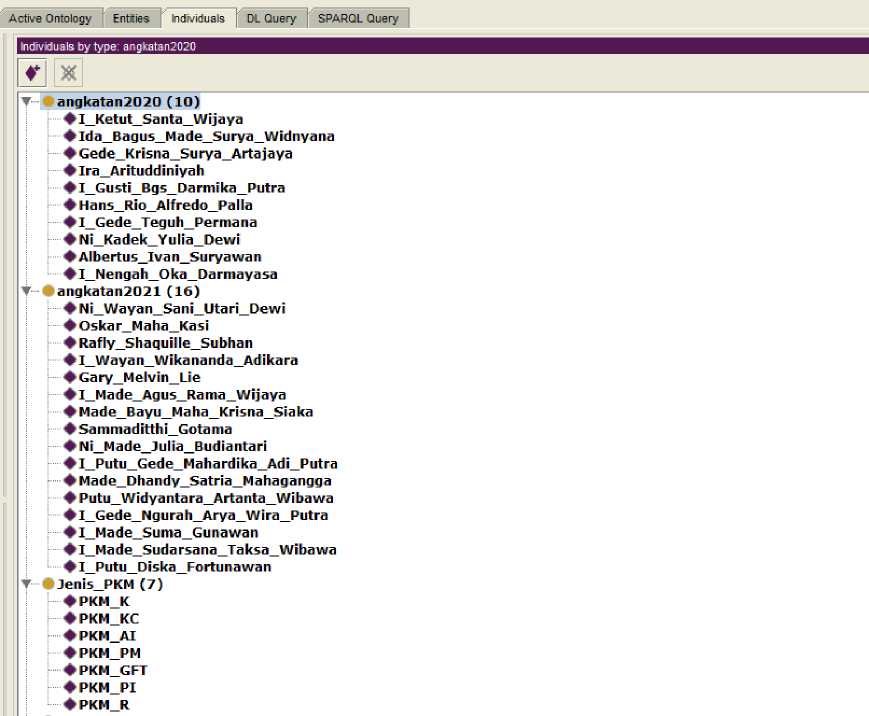The width and height of the screenshot is (869, 716).
Task: Click the angkatan2020 class circle icon
Action: pyautogui.click(x=48, y=102)
